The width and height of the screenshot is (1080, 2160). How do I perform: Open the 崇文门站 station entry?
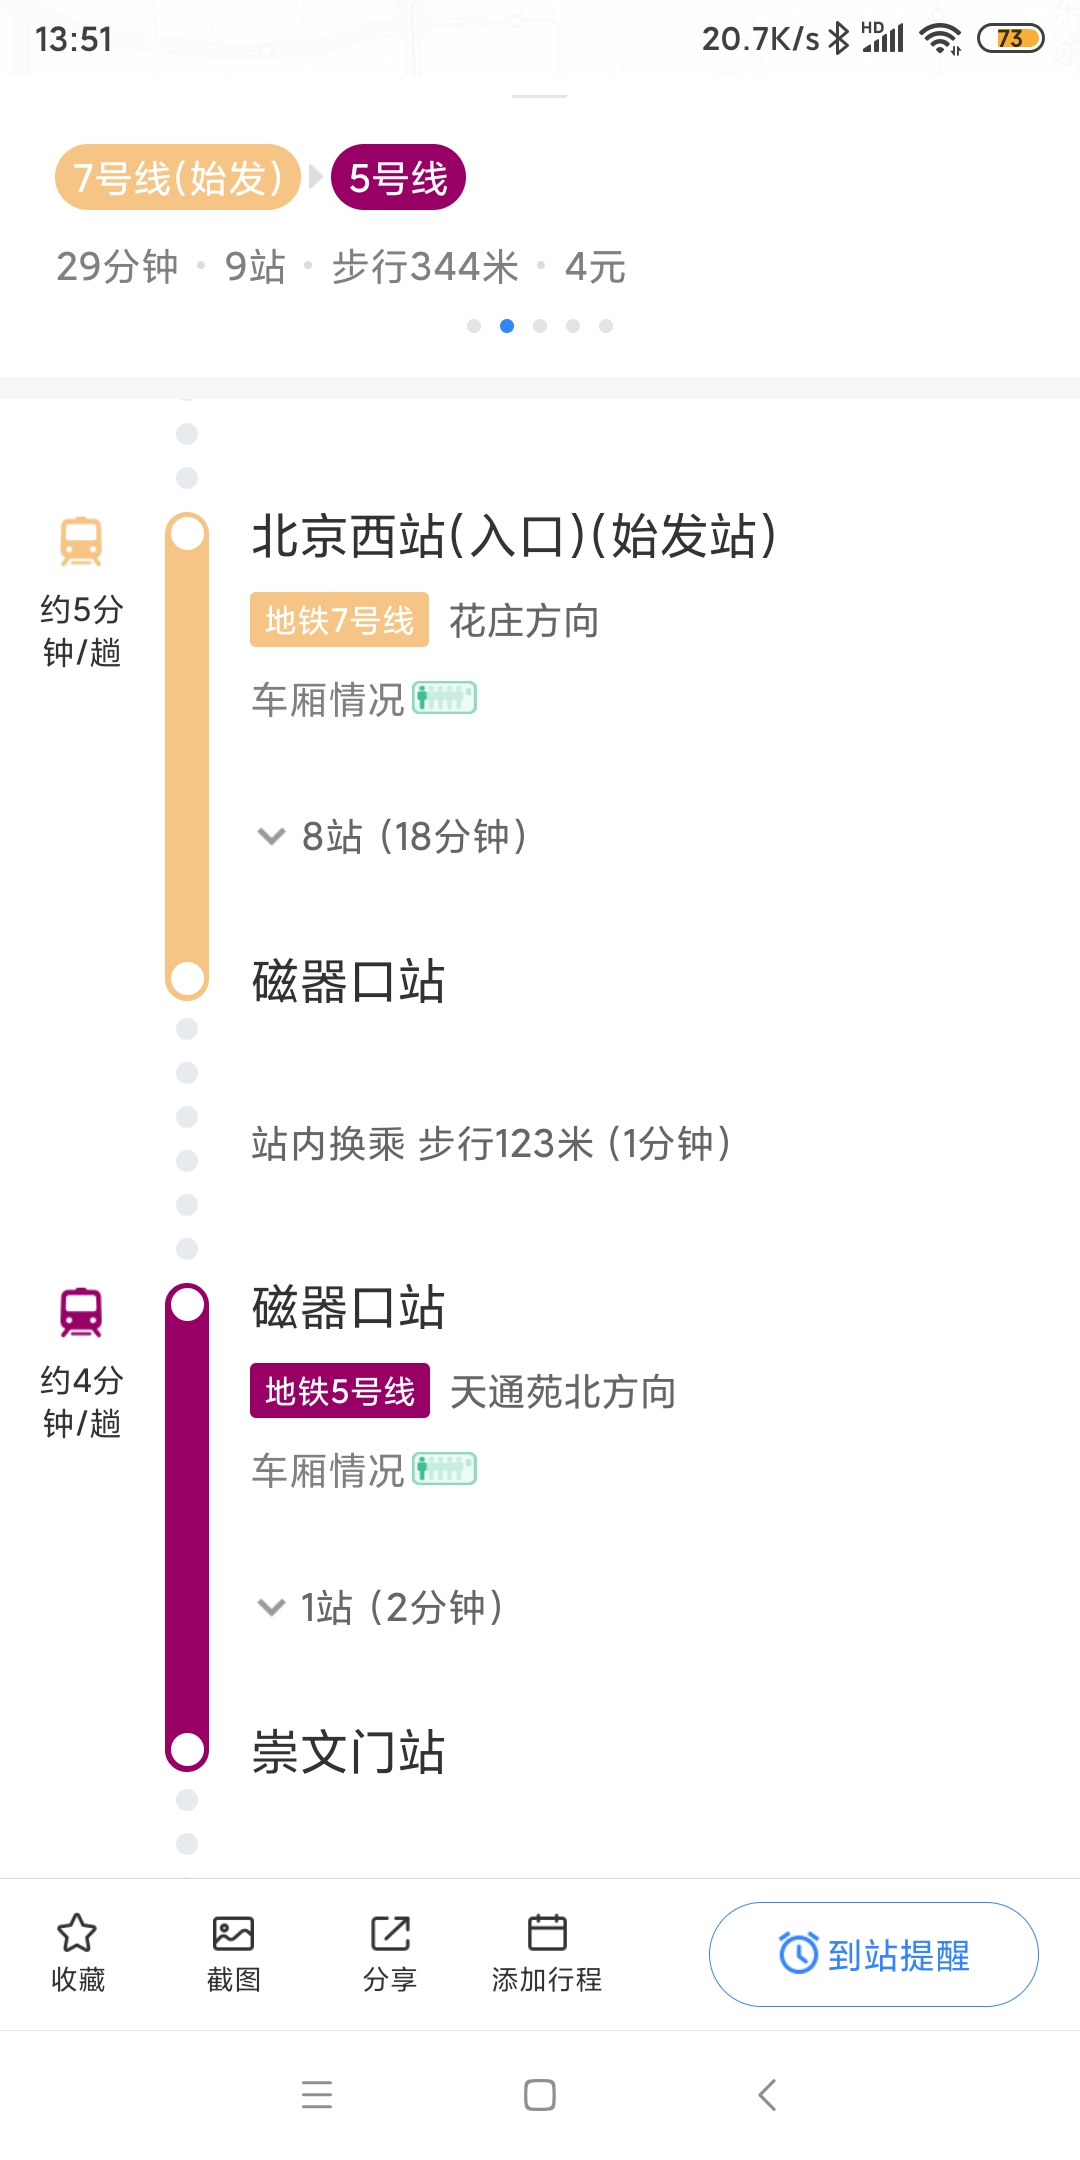348,1752
